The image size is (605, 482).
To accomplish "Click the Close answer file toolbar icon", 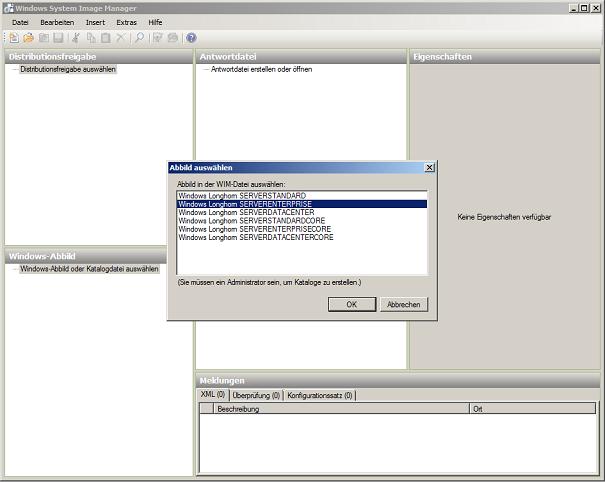I will [44, 38].
